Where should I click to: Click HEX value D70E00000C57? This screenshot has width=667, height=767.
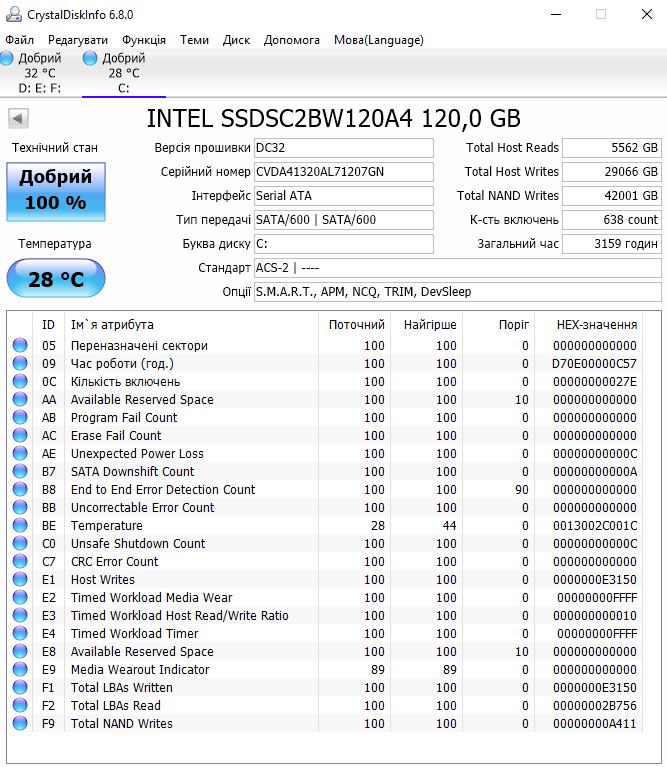[x=594, y=363]
